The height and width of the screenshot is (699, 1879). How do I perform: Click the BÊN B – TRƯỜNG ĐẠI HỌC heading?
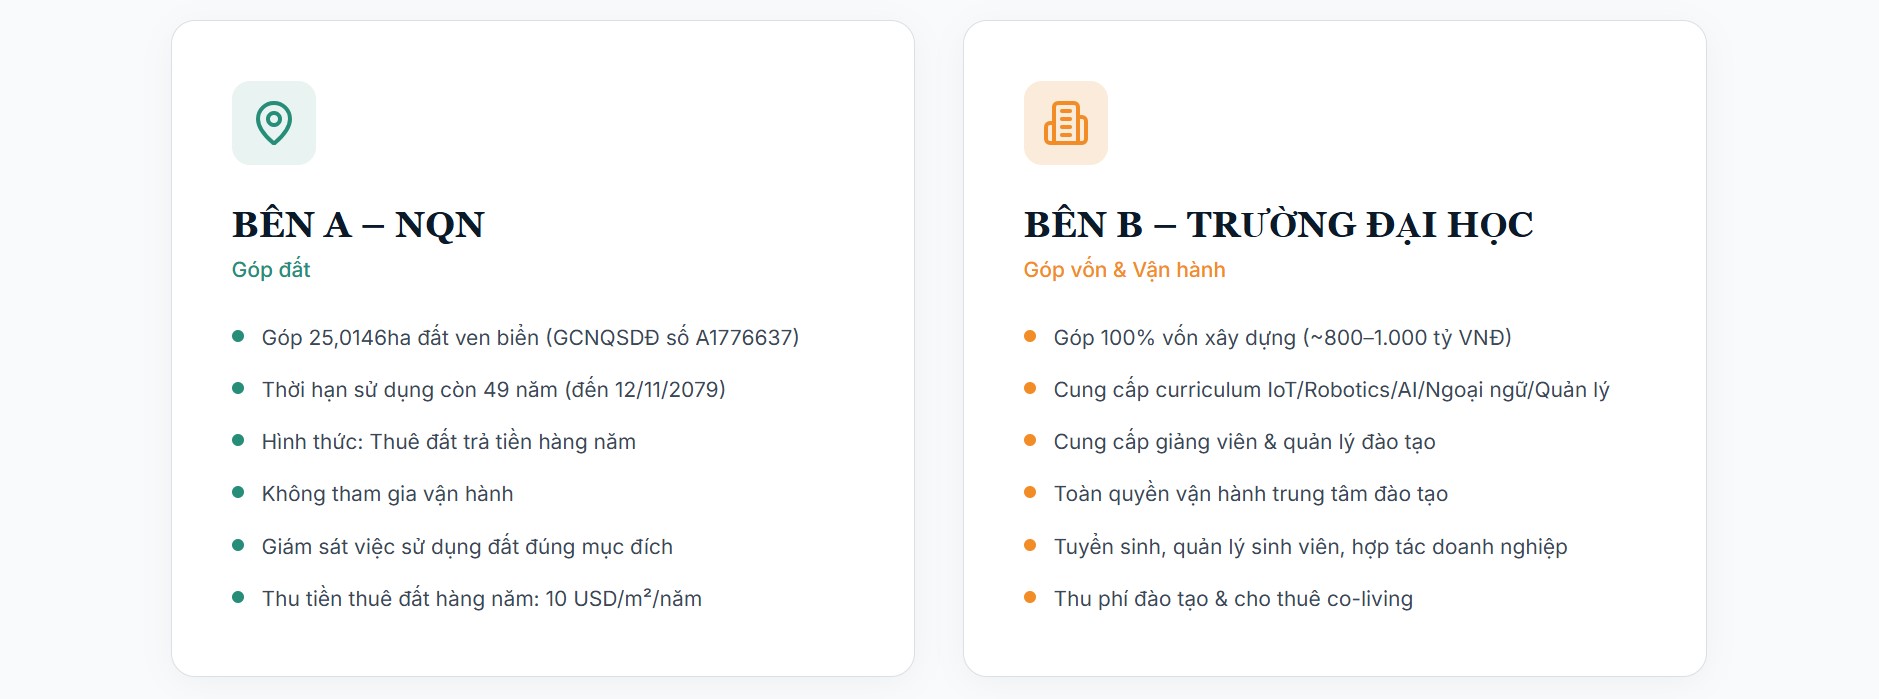pyautogui.click(x=1278, y=225)
